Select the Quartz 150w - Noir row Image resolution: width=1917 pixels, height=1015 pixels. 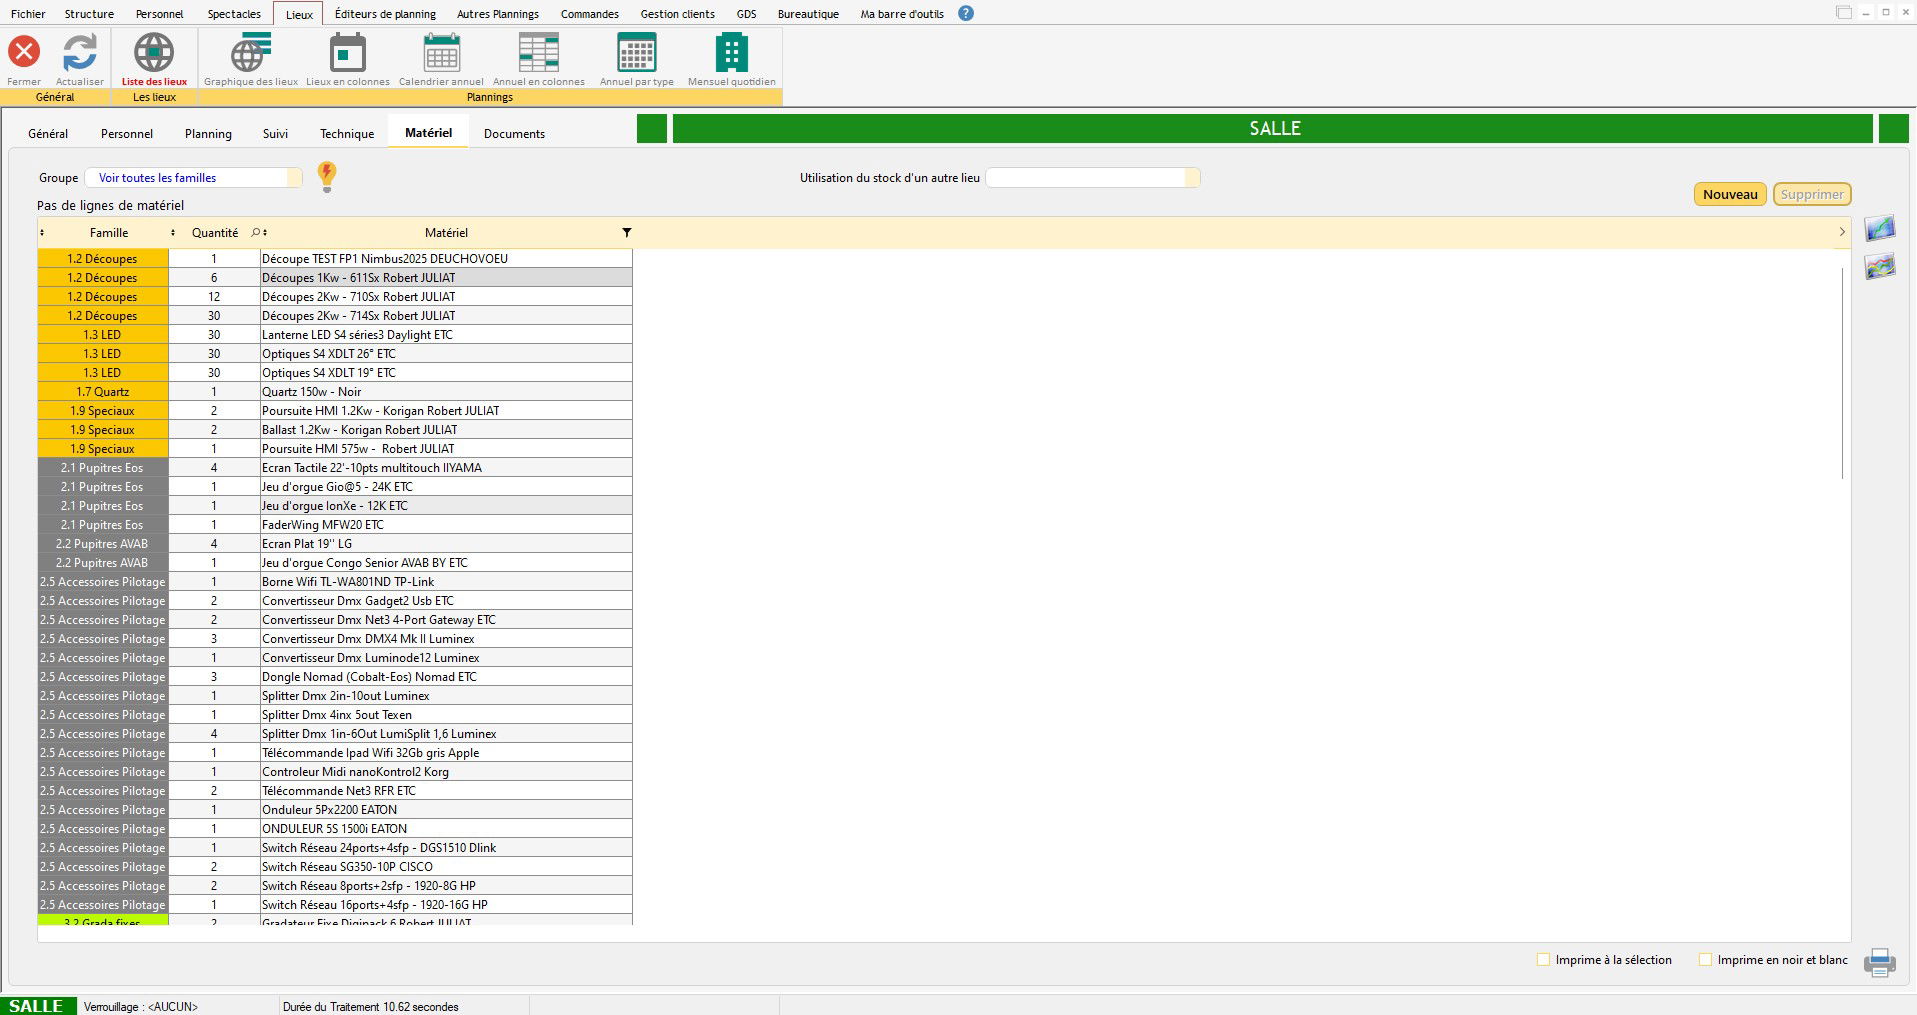pos(445,392)
